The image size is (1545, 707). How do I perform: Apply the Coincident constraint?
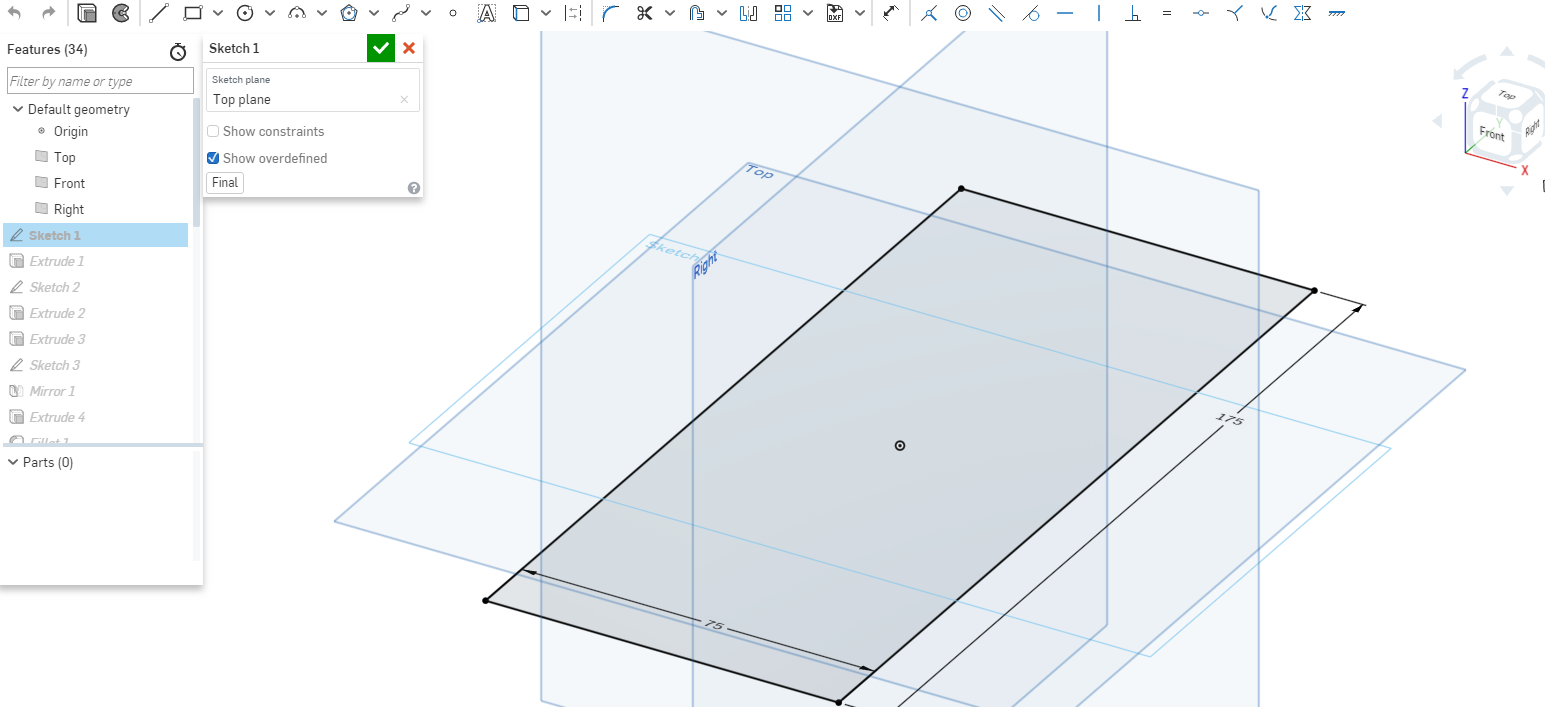pyautogui.click(x=929, y=13)
